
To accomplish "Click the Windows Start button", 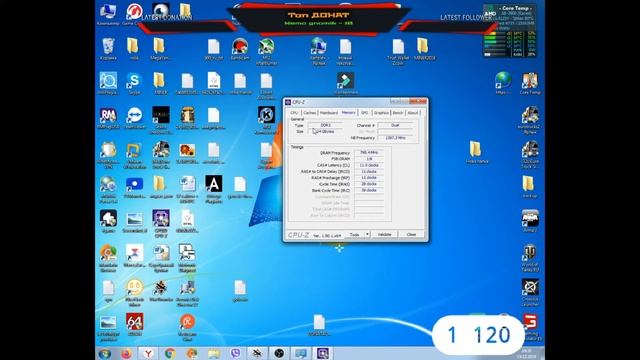I will tap(105, 353).
